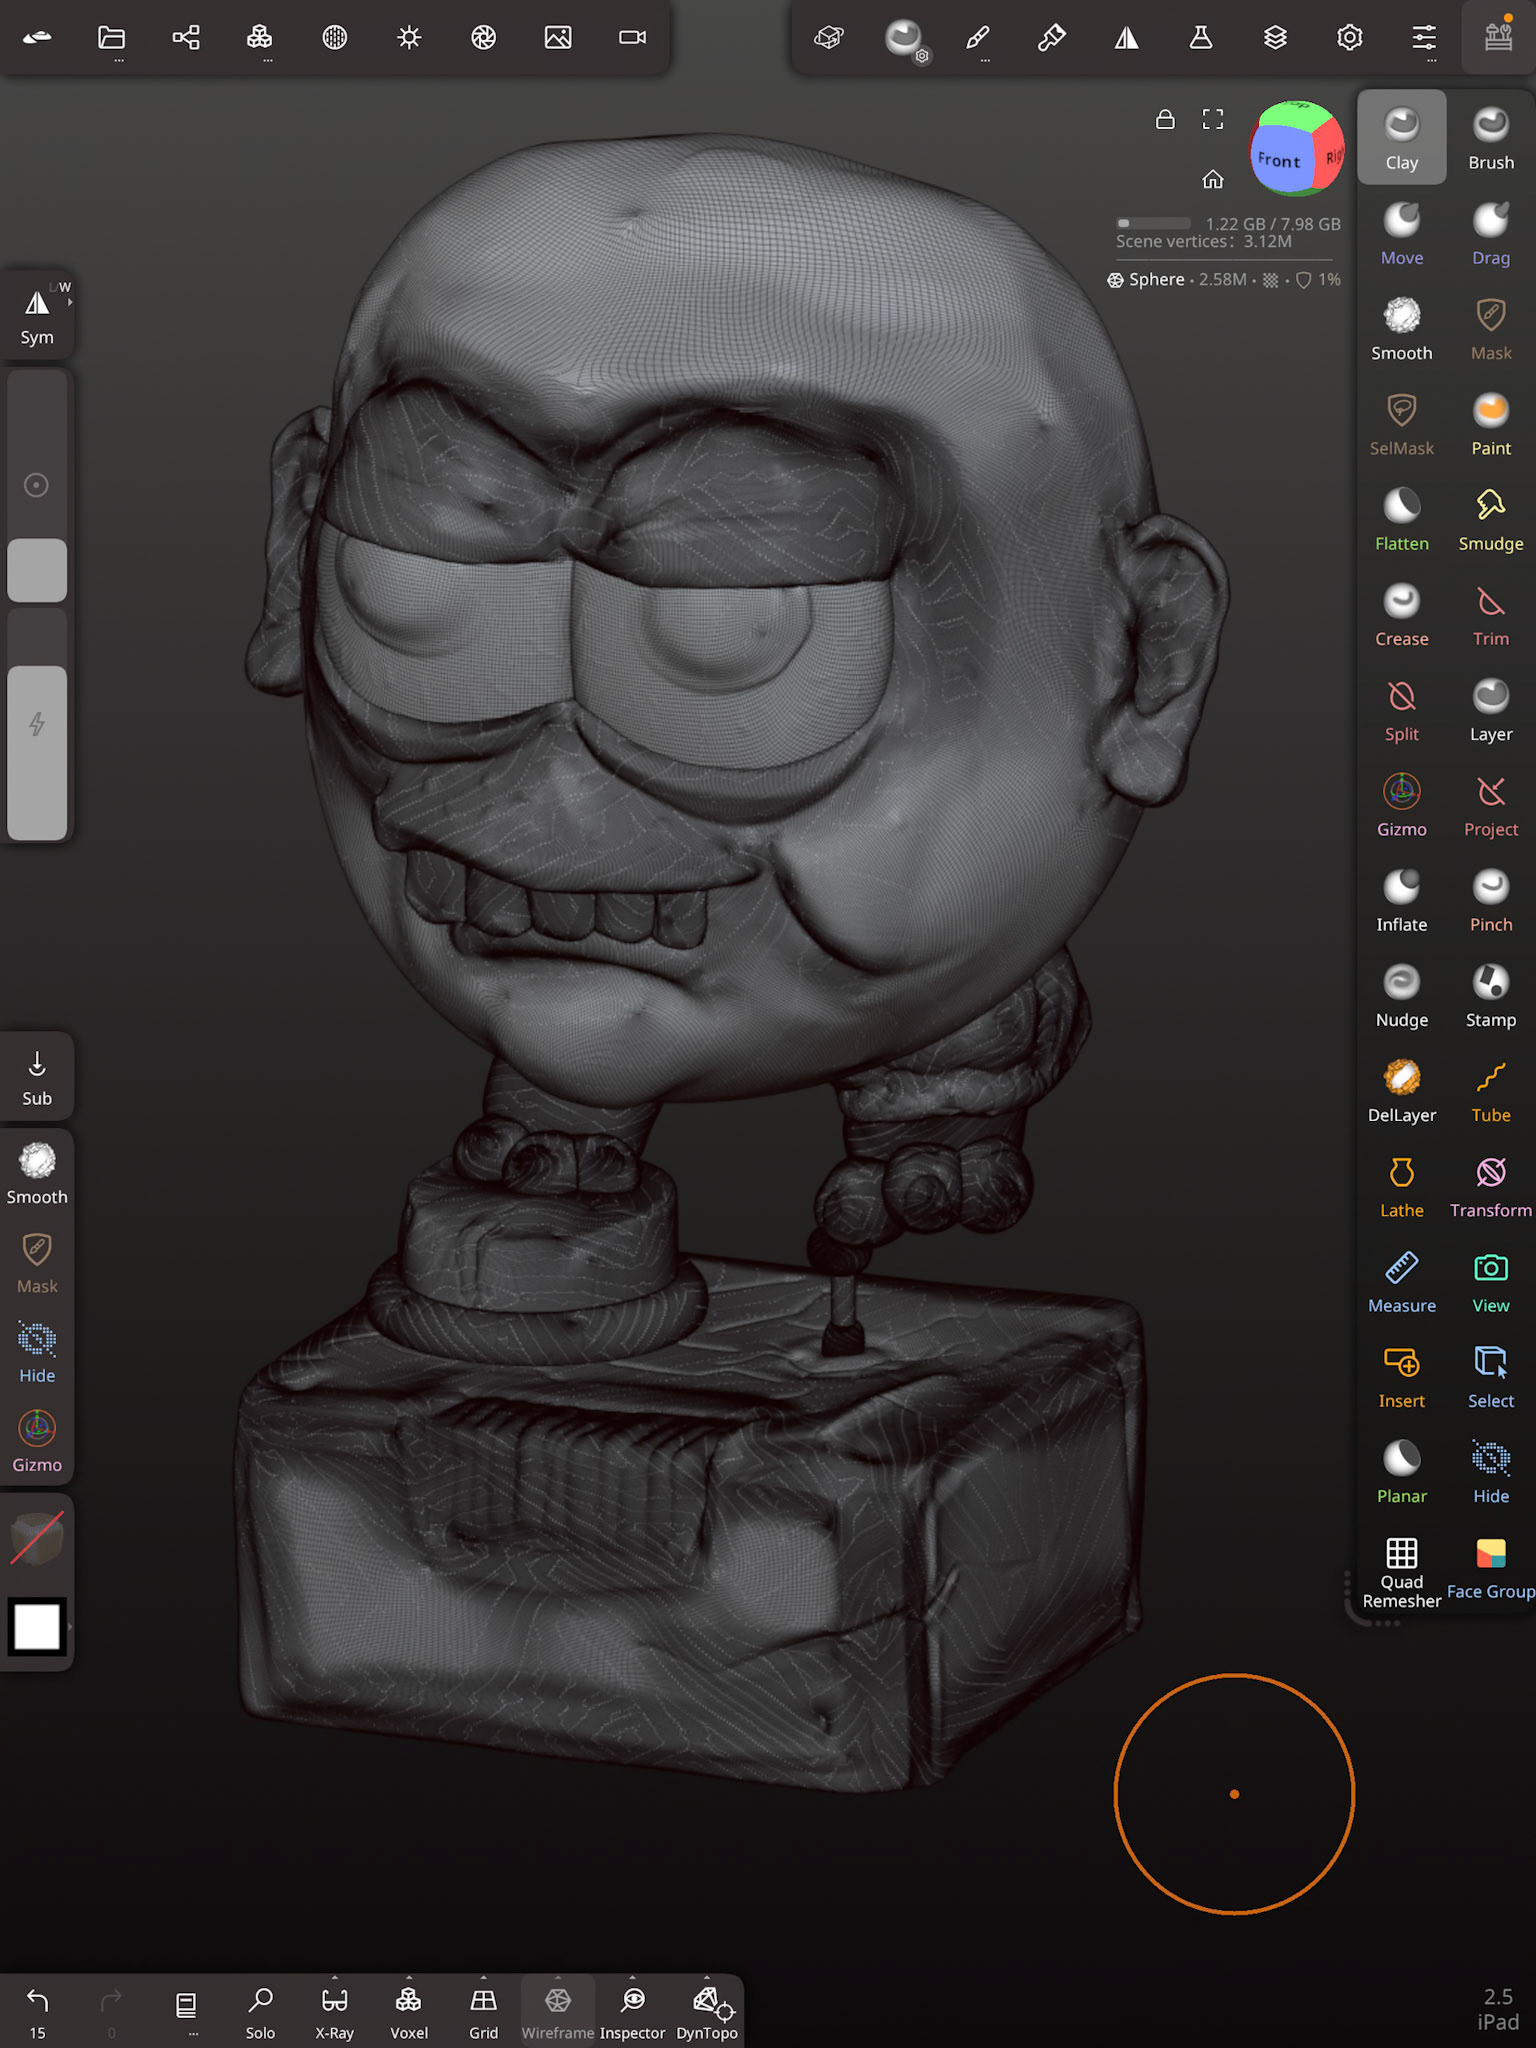
Task: Select the View camera tool
Action: click(1490, 1281)
